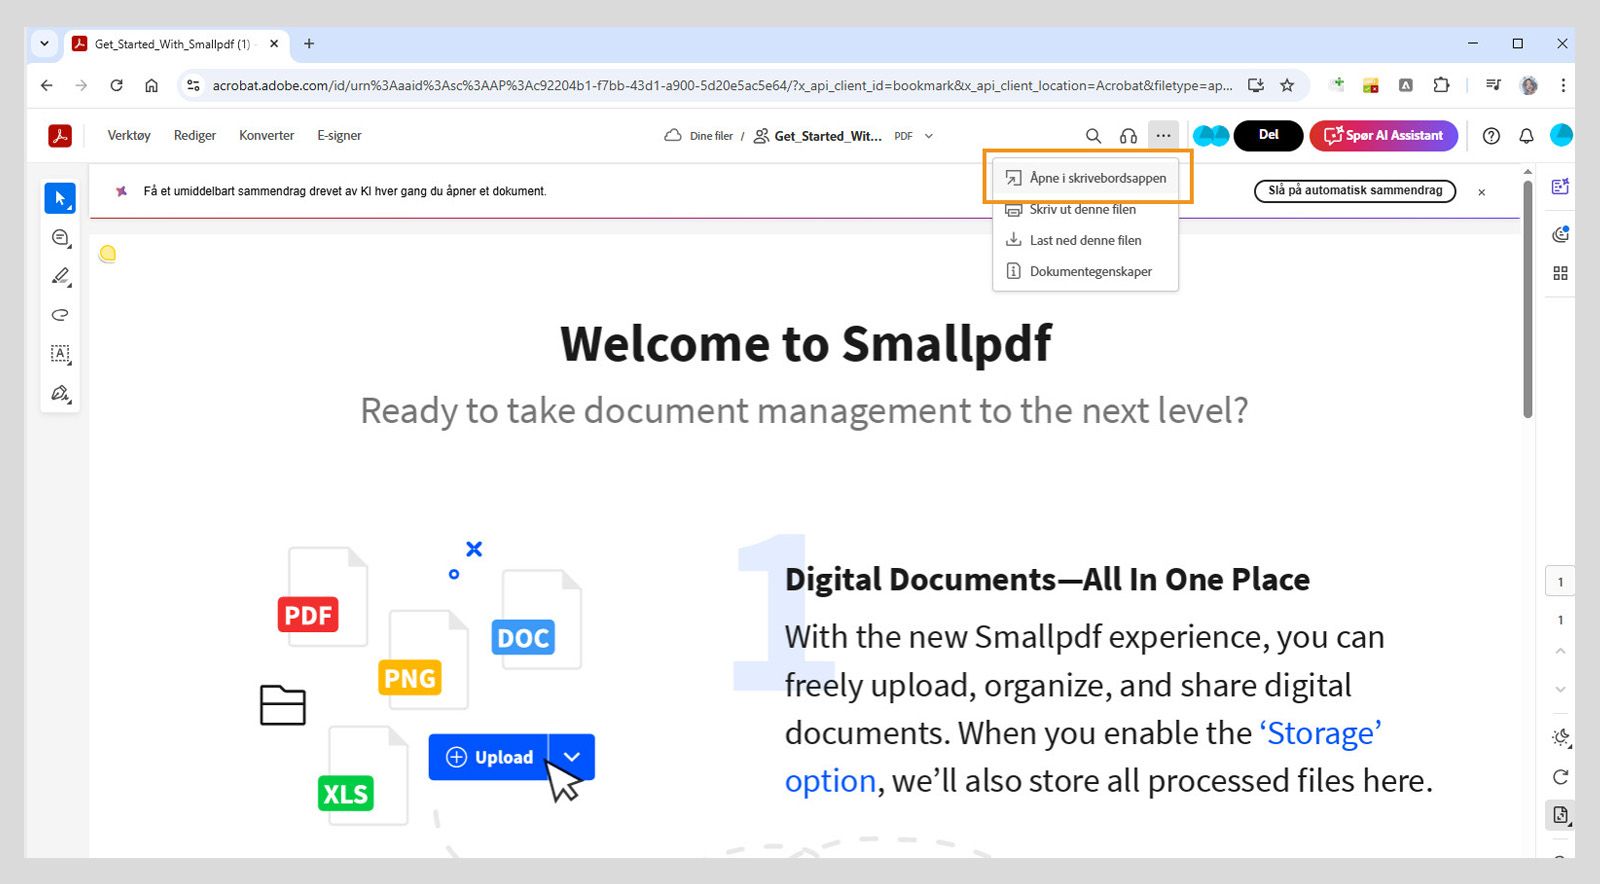Choose Last ned denne filen
The width and height of the screenshot is (1600, 884).
click(1086, 240)
